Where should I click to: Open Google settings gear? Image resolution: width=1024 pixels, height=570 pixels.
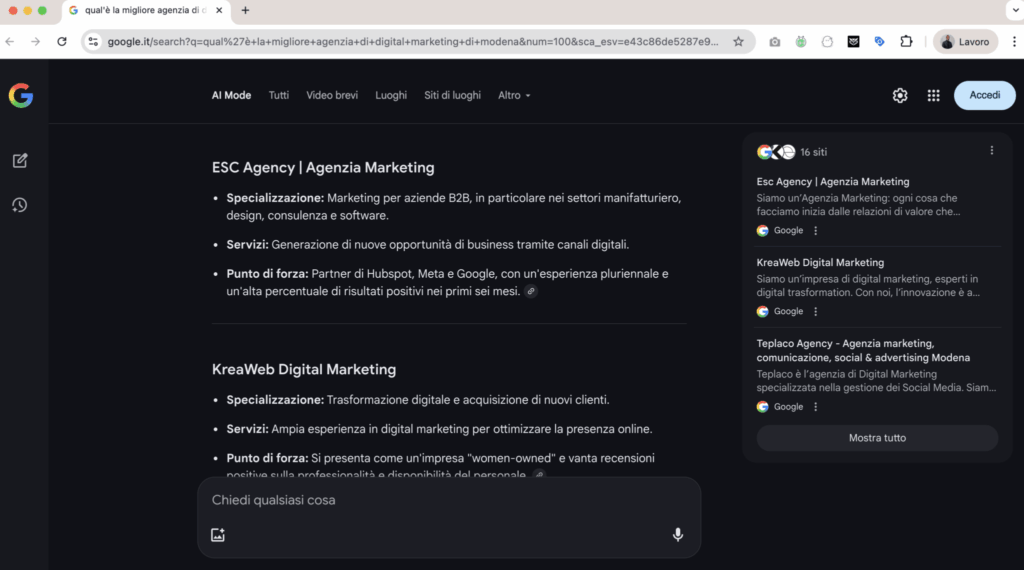pos(900,95)
